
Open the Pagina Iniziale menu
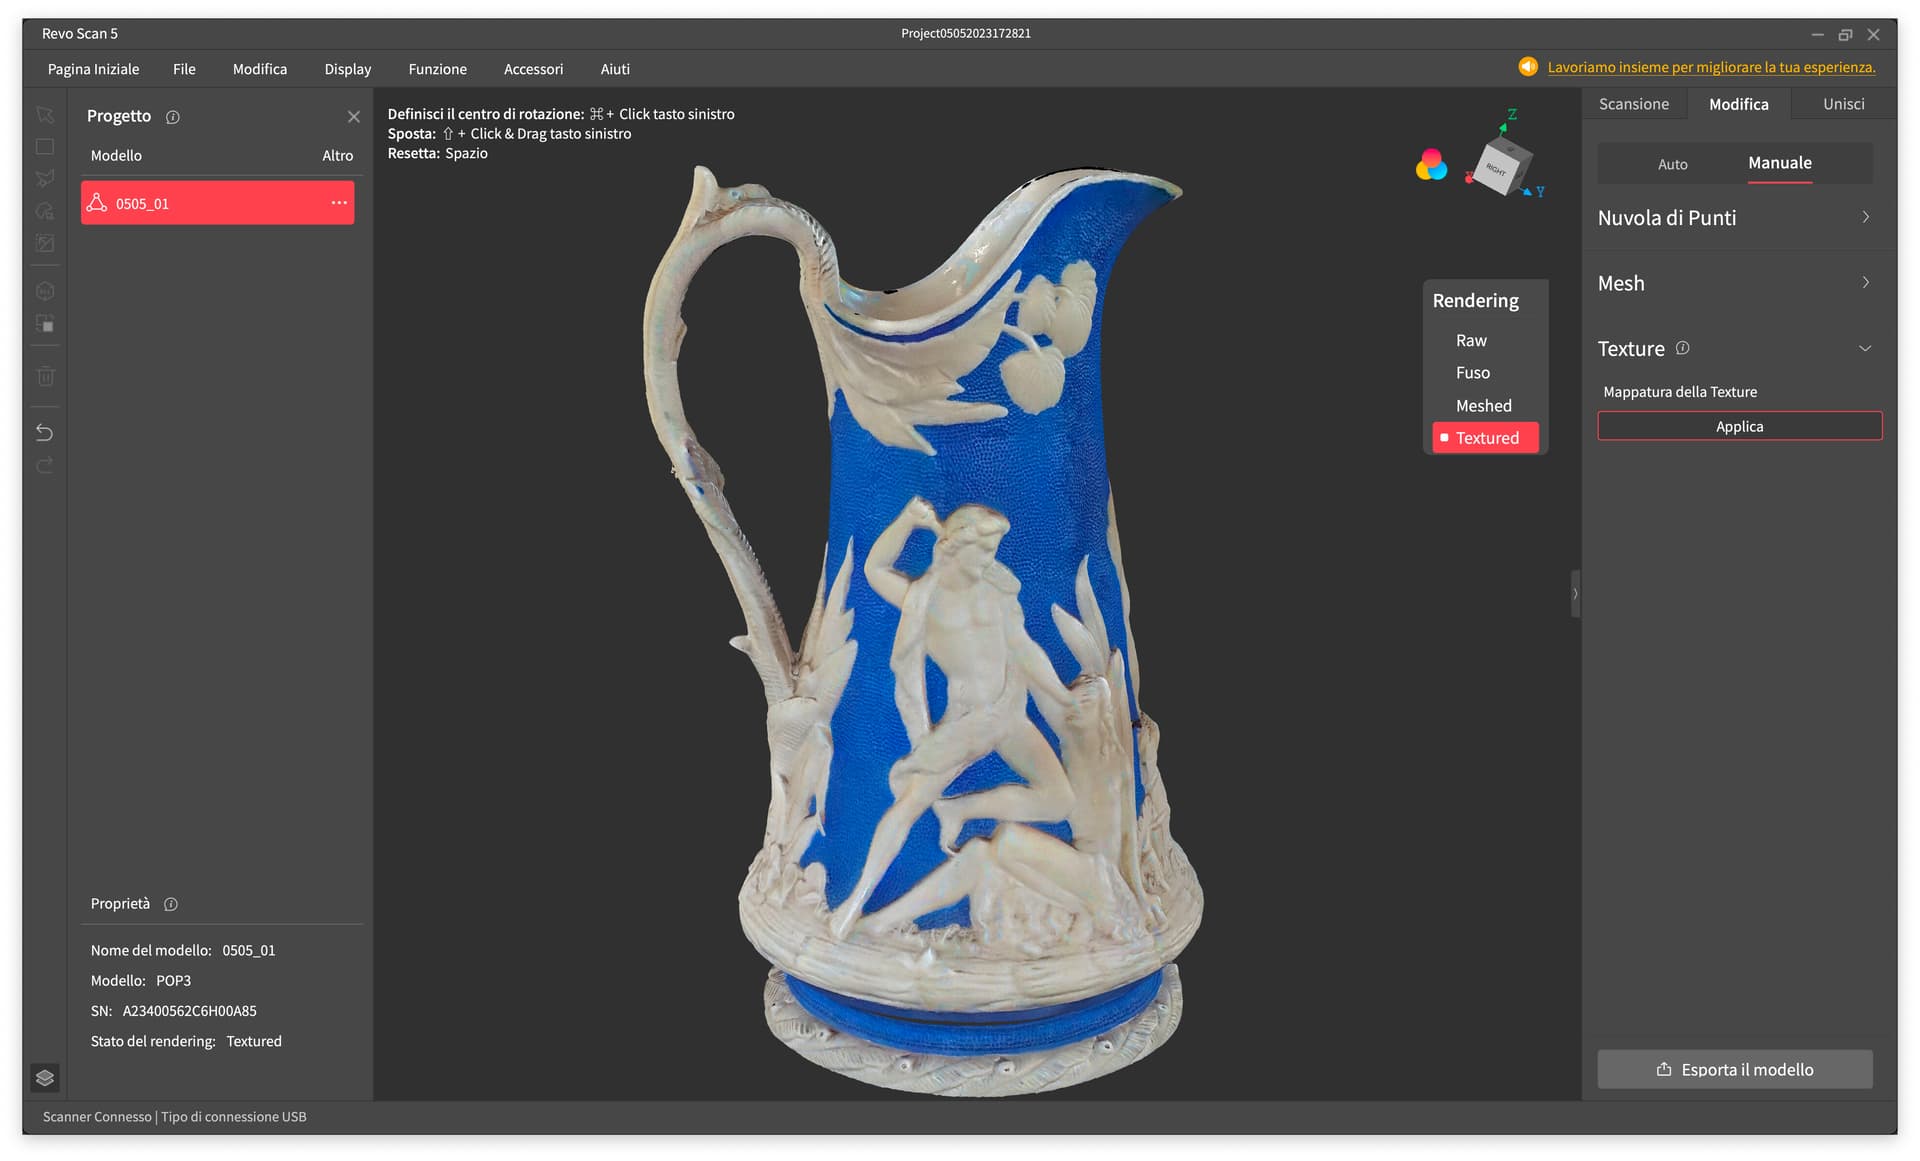[93, 69]
